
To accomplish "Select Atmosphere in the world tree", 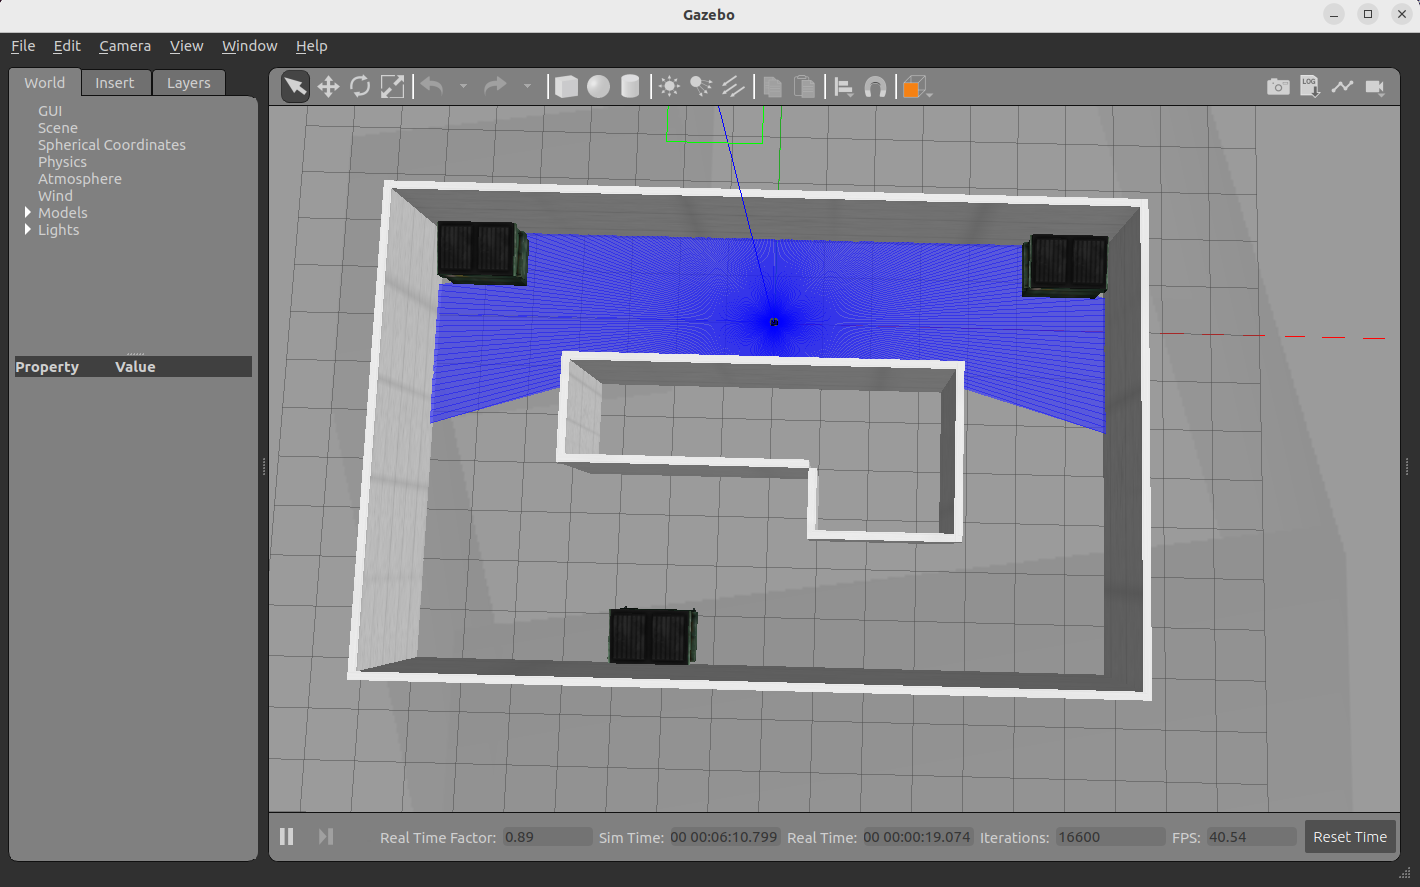I will (80, 179).
